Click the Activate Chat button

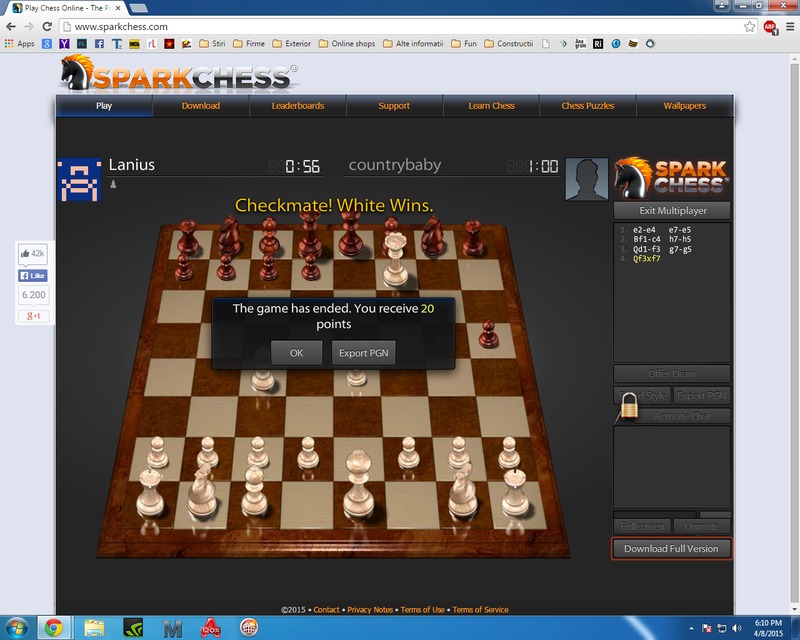[683, 416]
